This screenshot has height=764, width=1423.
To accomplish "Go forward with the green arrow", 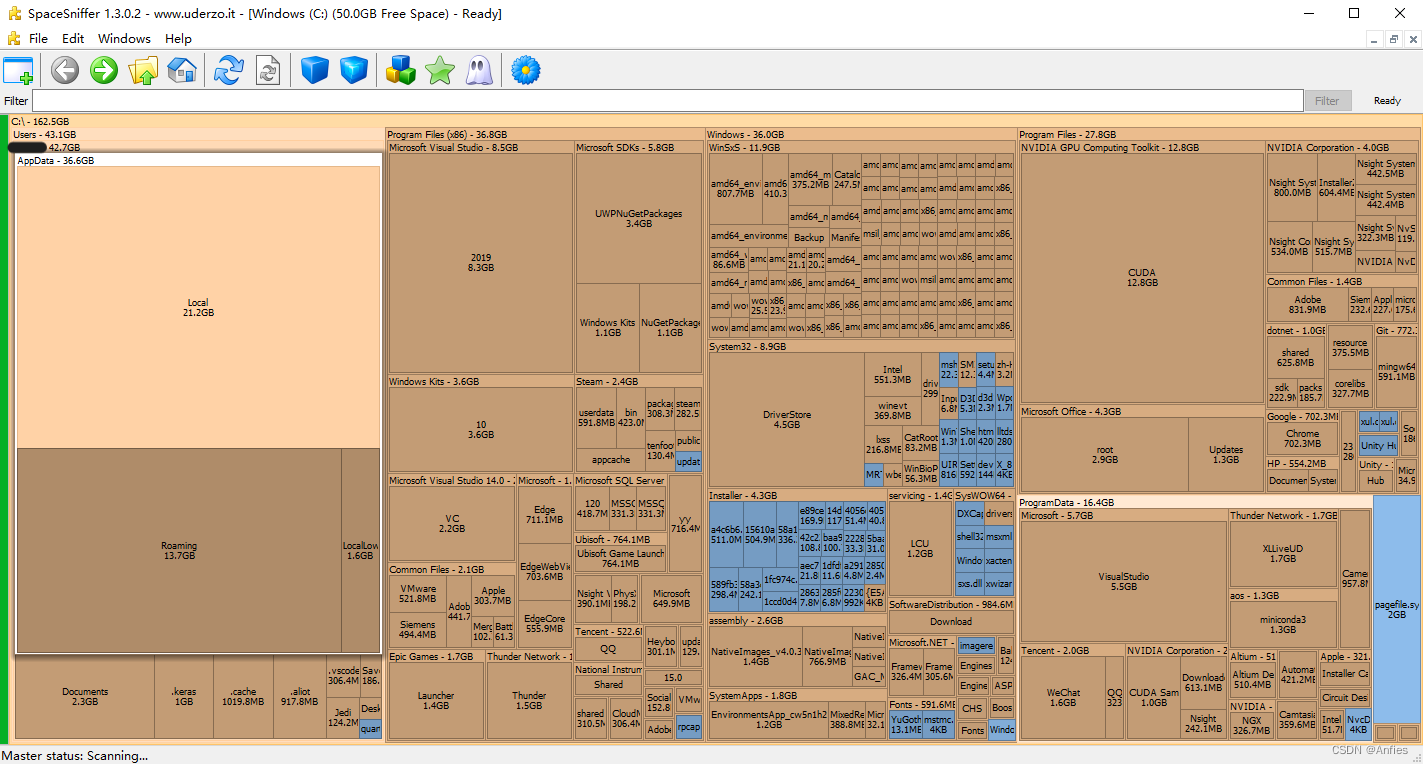I will [x=104, y=70].
